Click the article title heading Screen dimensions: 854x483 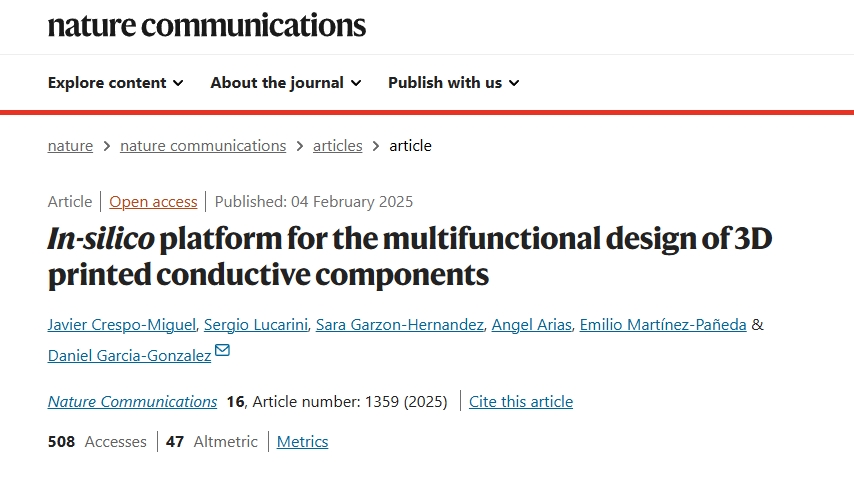(410, 256)
